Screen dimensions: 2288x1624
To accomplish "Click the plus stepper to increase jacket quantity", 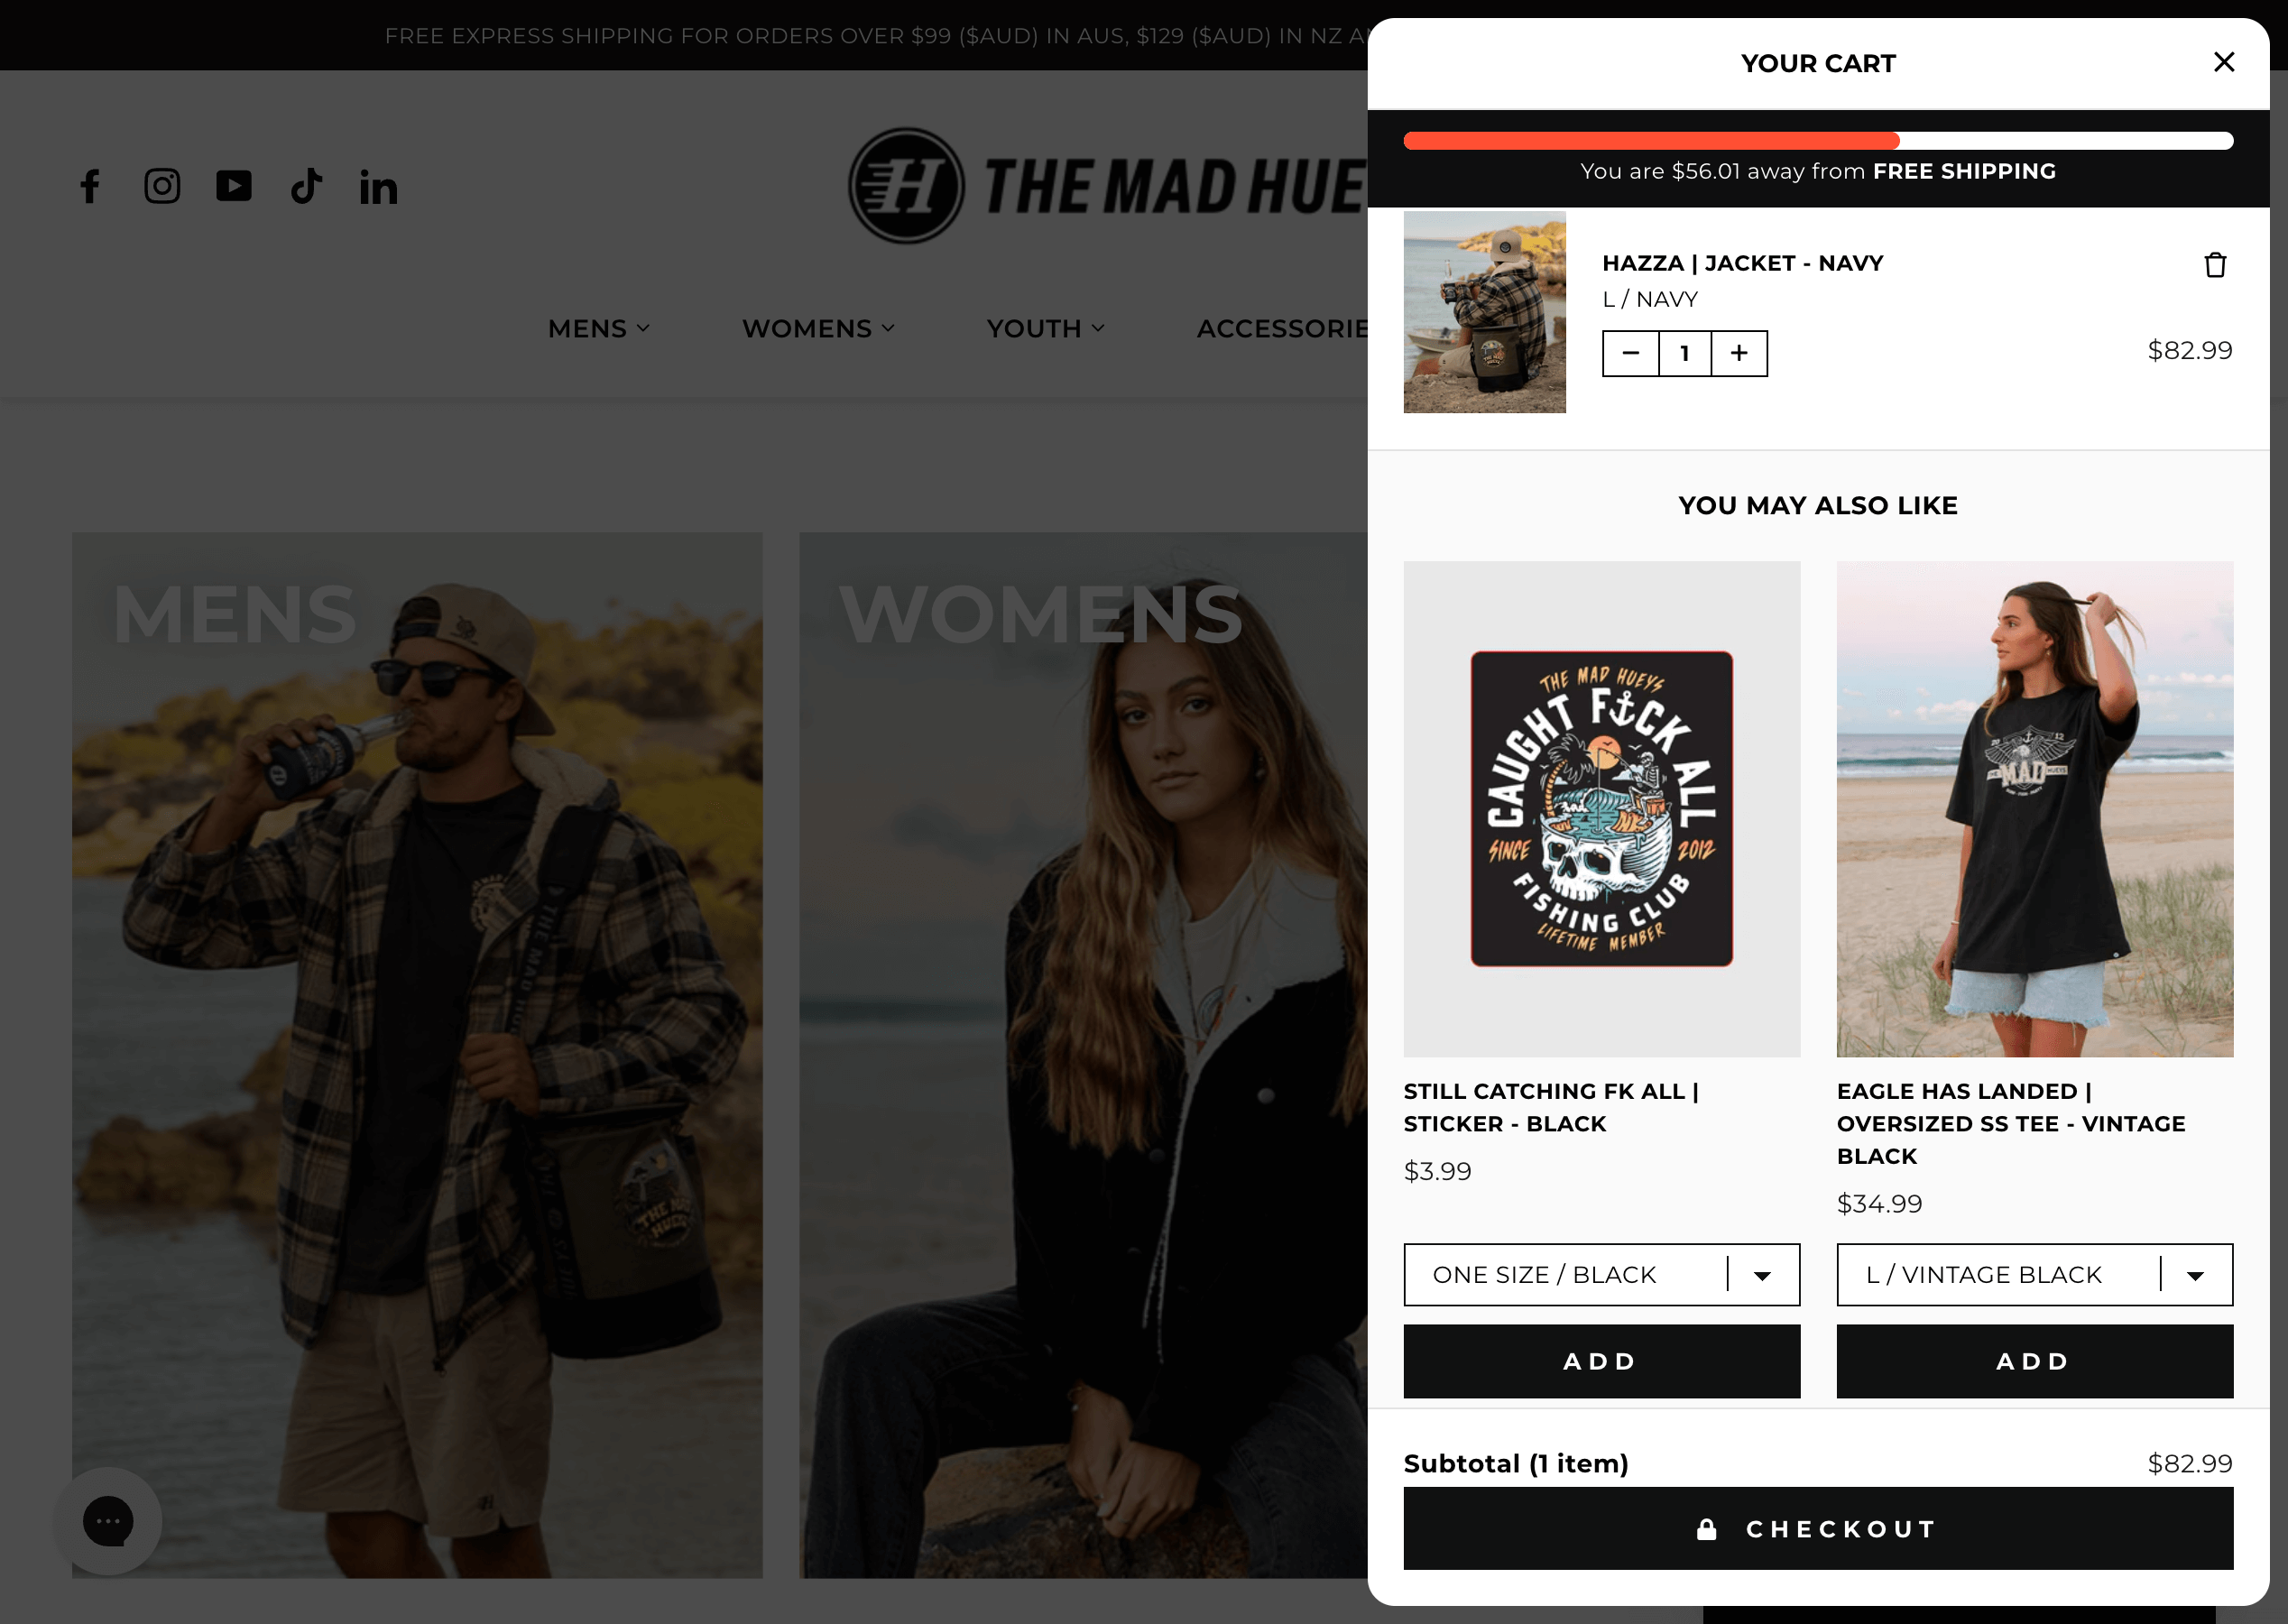I will pos(1738,354).
